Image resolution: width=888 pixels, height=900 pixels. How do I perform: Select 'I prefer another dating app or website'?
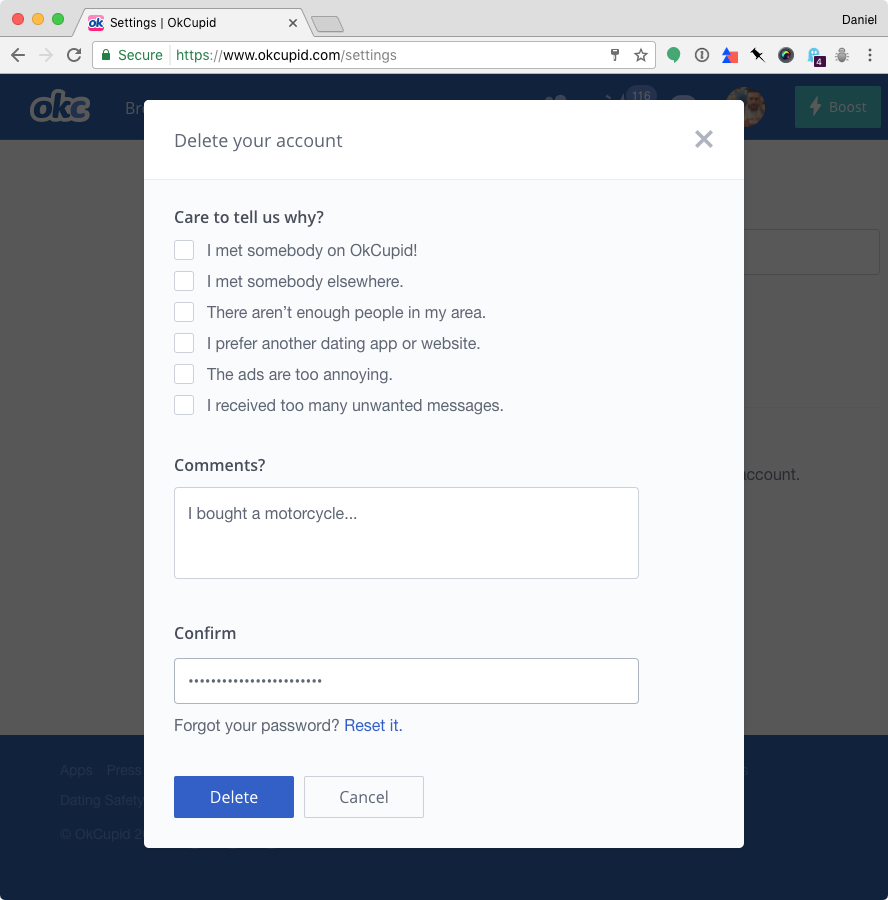point(184,343)
